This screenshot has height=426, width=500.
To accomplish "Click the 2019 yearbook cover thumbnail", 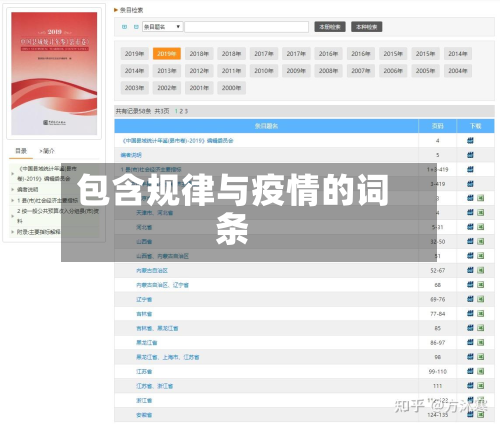I will click(54, 73).
